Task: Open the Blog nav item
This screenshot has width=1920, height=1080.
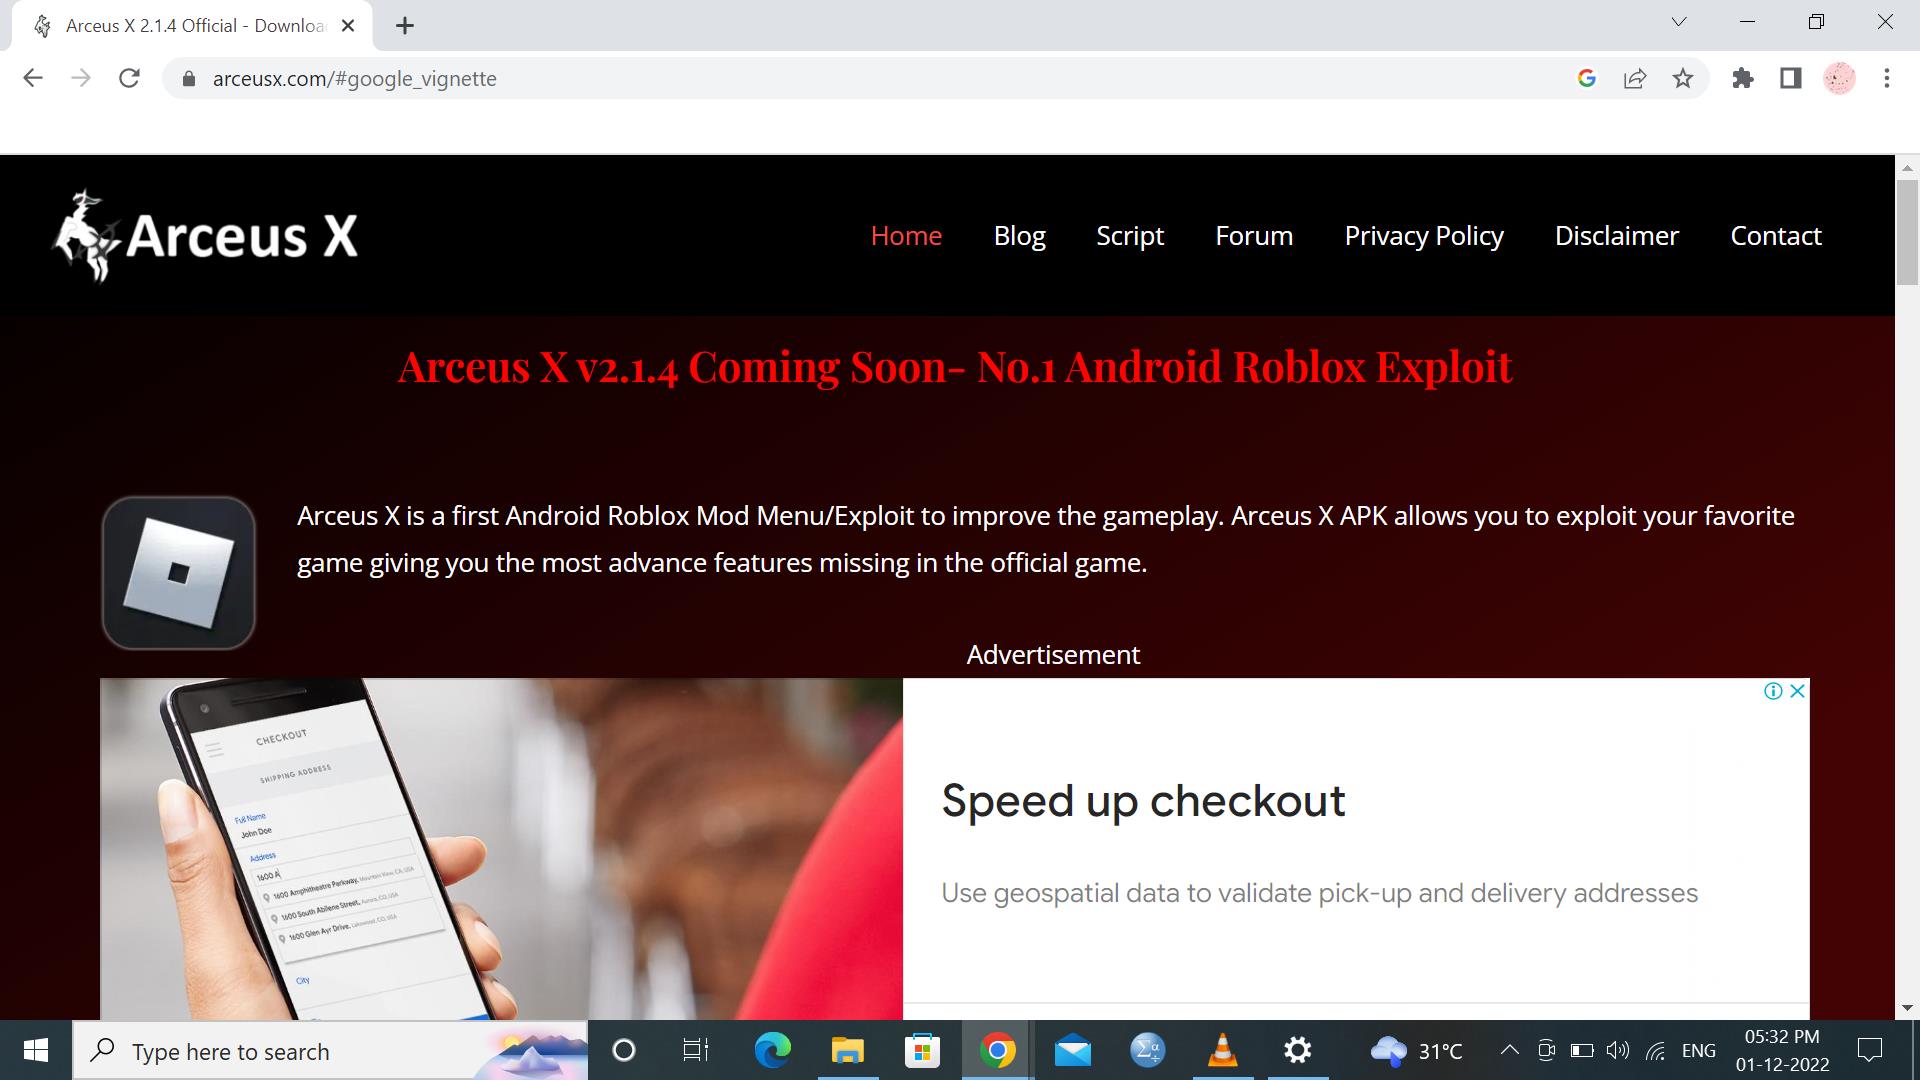Action: 1019,236
